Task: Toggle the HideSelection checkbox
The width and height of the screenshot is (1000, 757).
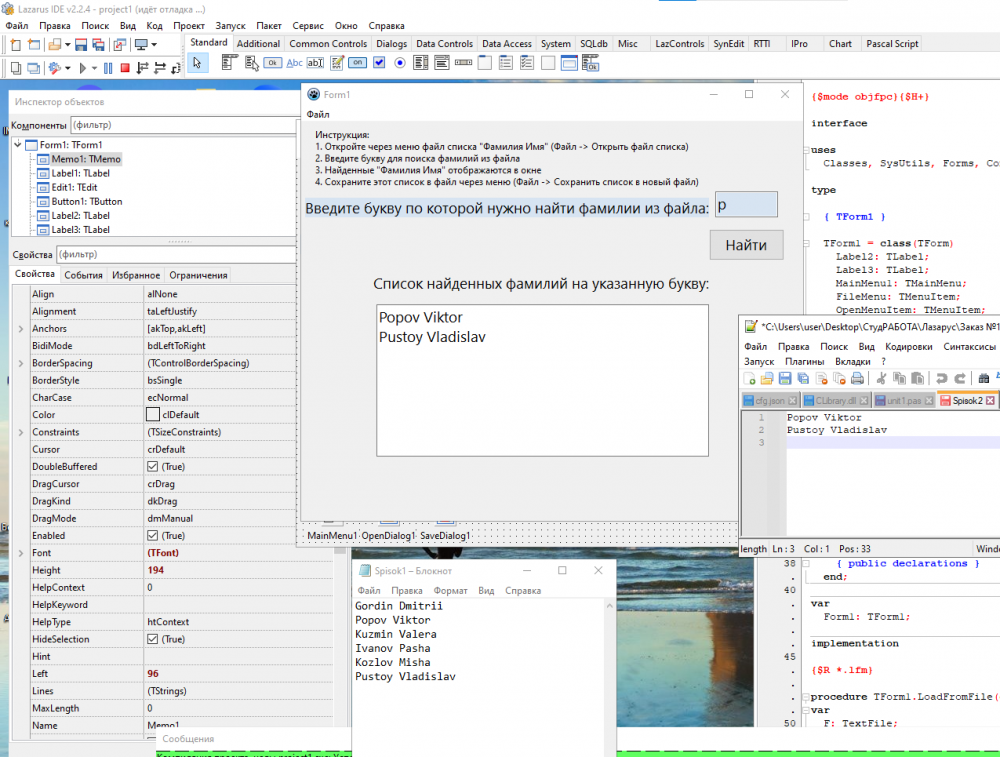Action: tap(153, 639)
